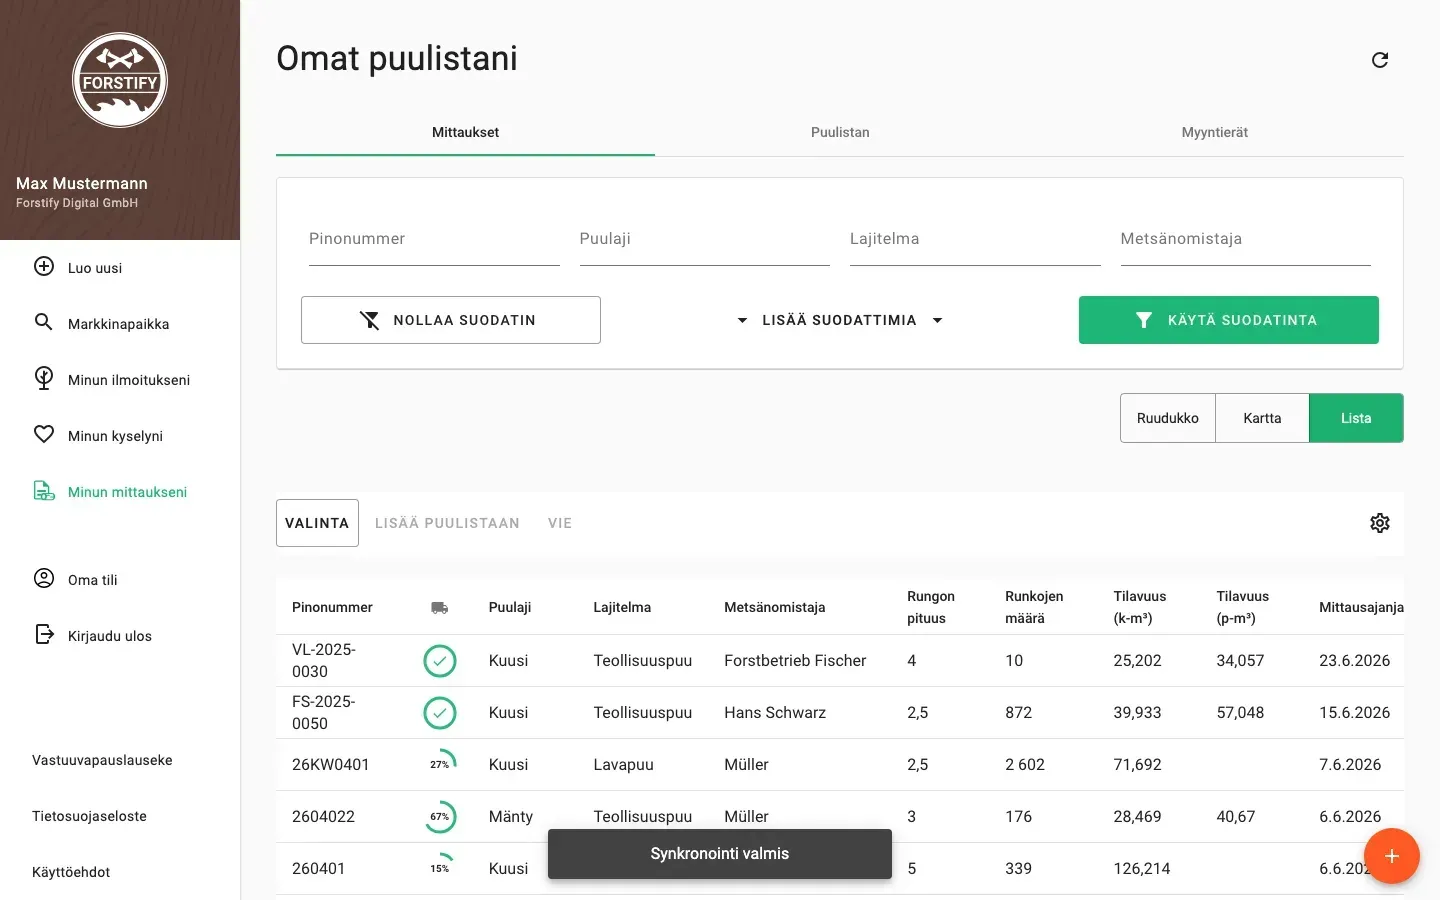Open the Vastuuvapauslauseke link
1440x900 pixels.
(102, 760)
